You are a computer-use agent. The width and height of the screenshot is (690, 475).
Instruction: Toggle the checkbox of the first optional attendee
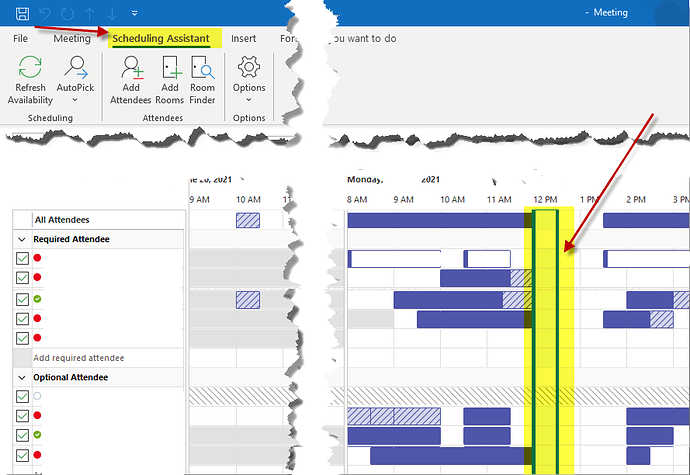pos(22,396)
